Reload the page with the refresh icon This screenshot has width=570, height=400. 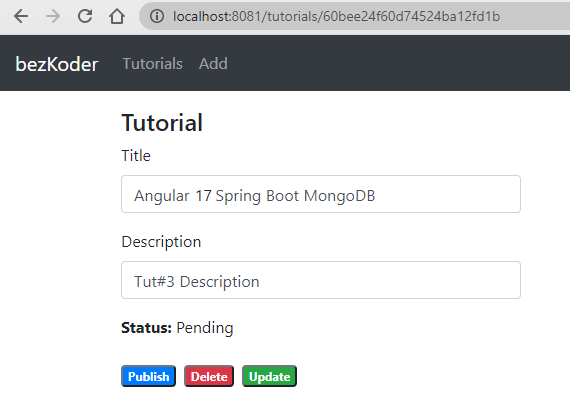click(85, 16)
